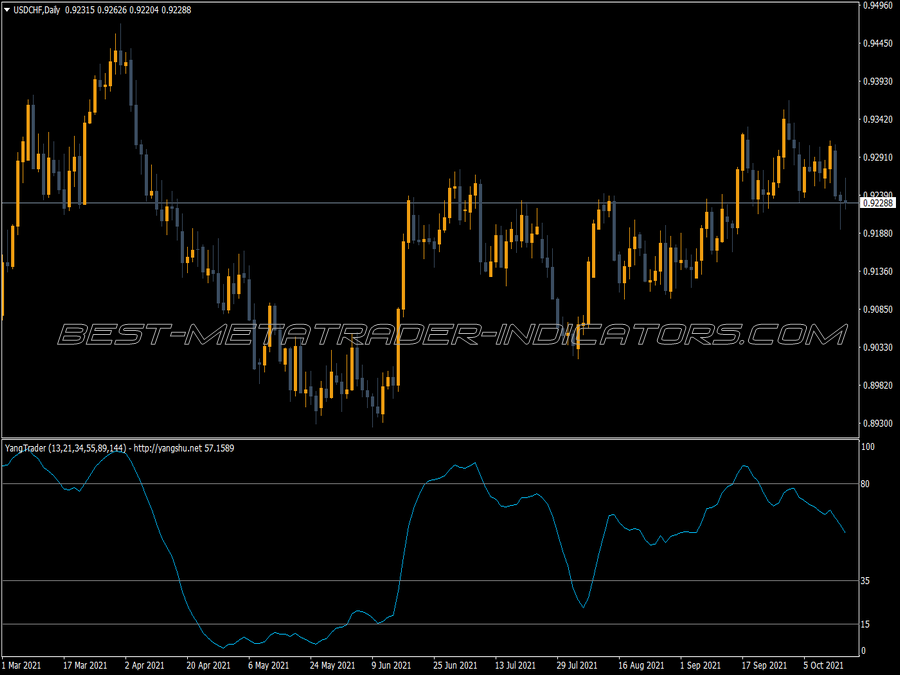Click the 0.91880 price scale label

[x=878, y=234]
